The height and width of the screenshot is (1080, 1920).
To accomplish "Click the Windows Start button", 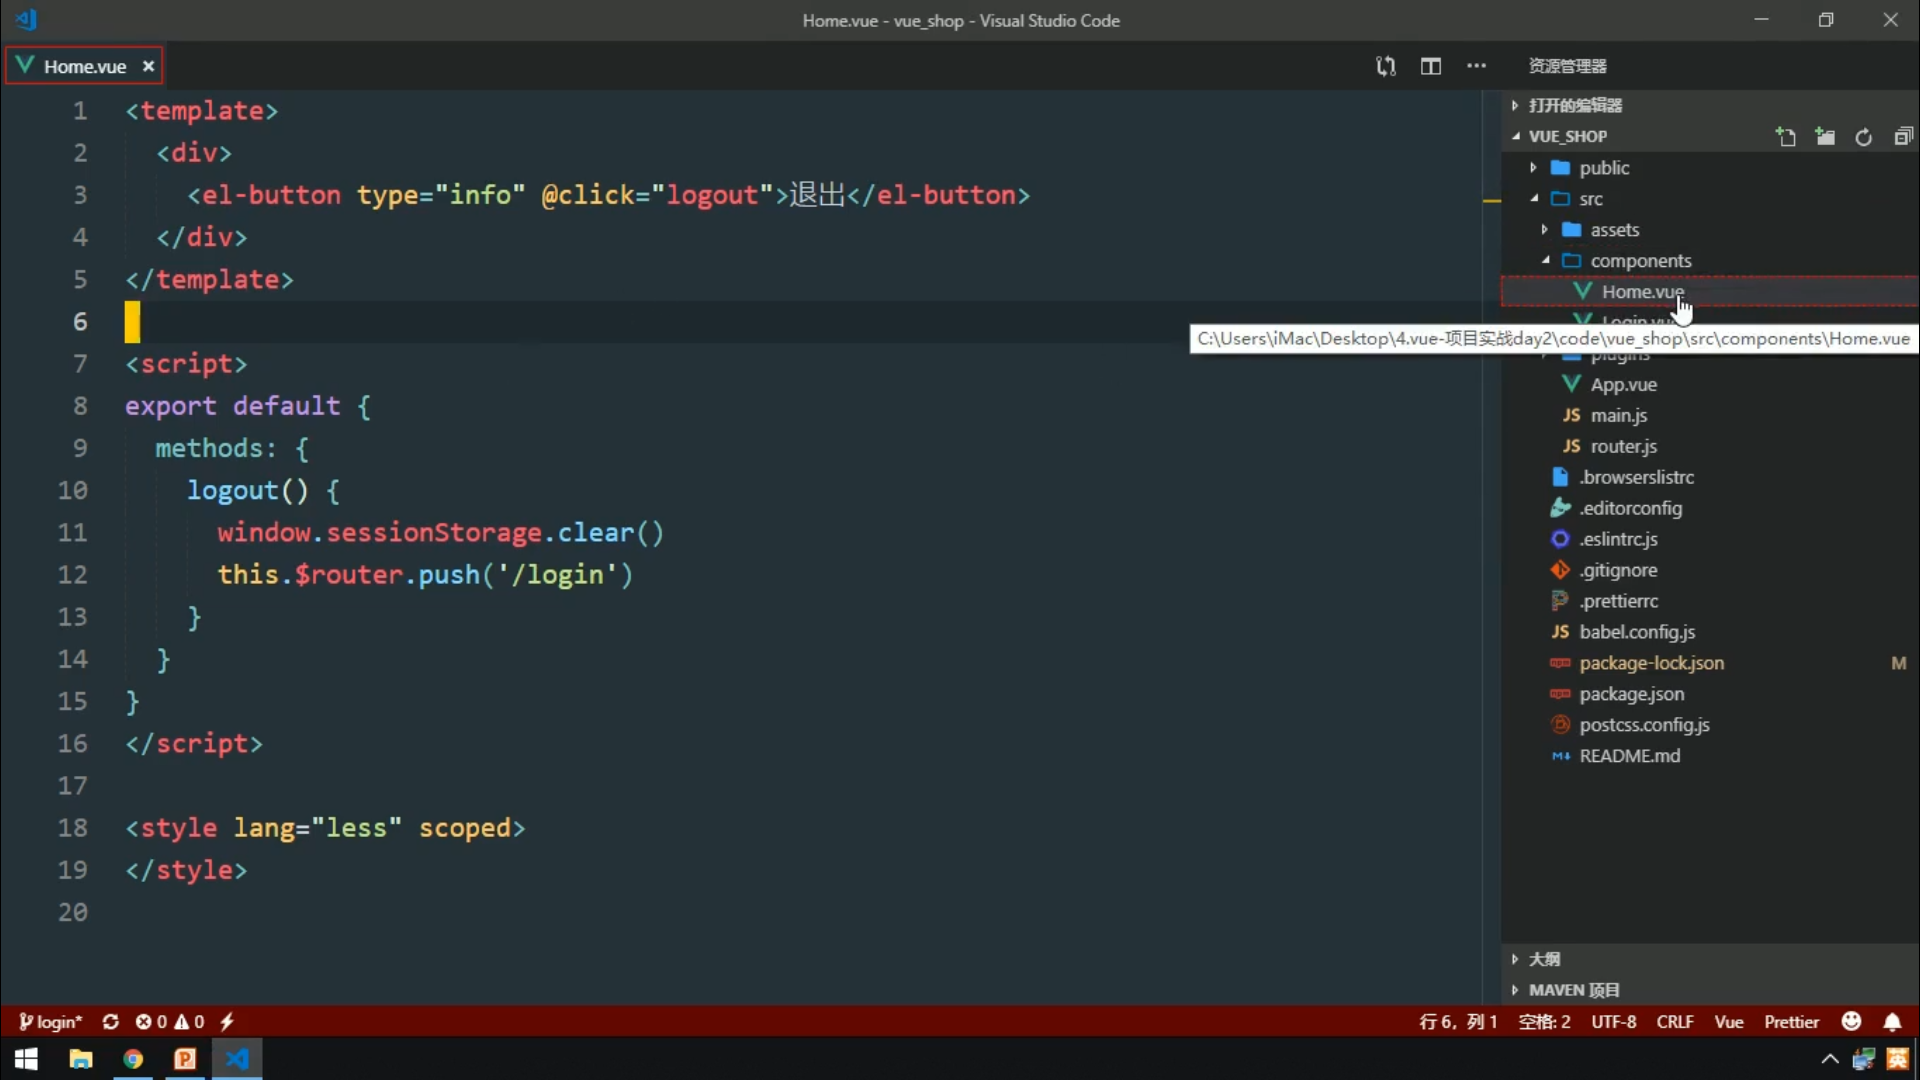I will coord(27,1059).
